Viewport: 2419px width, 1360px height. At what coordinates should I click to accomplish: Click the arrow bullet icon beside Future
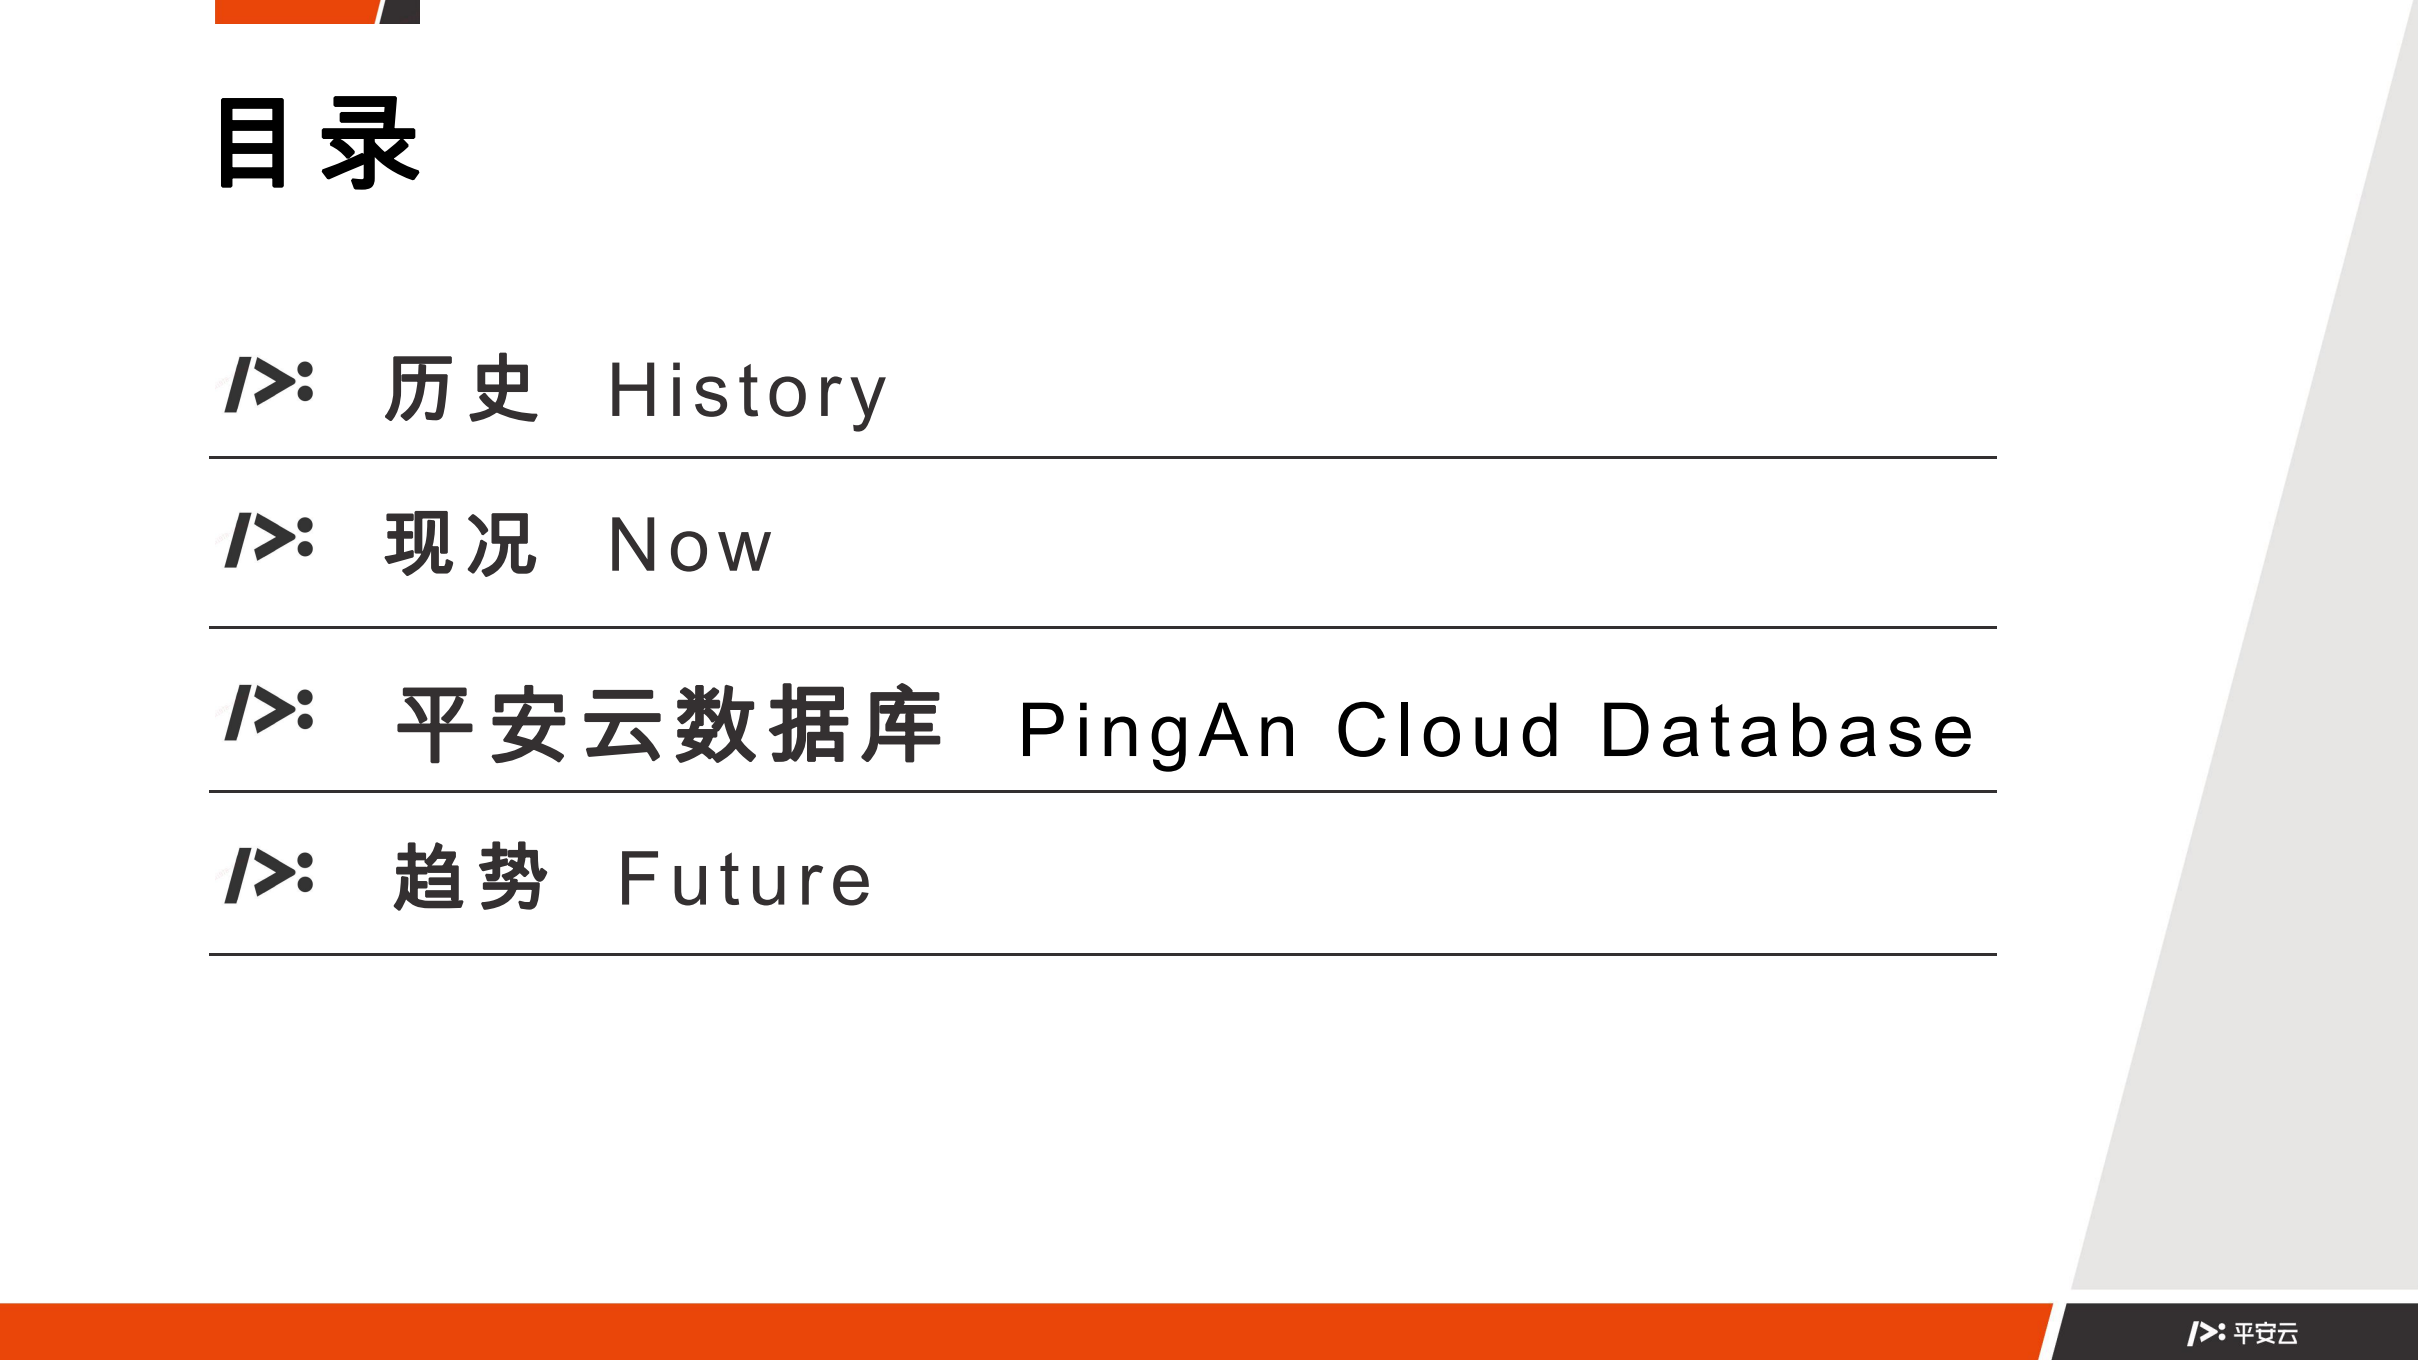(269, 875)
